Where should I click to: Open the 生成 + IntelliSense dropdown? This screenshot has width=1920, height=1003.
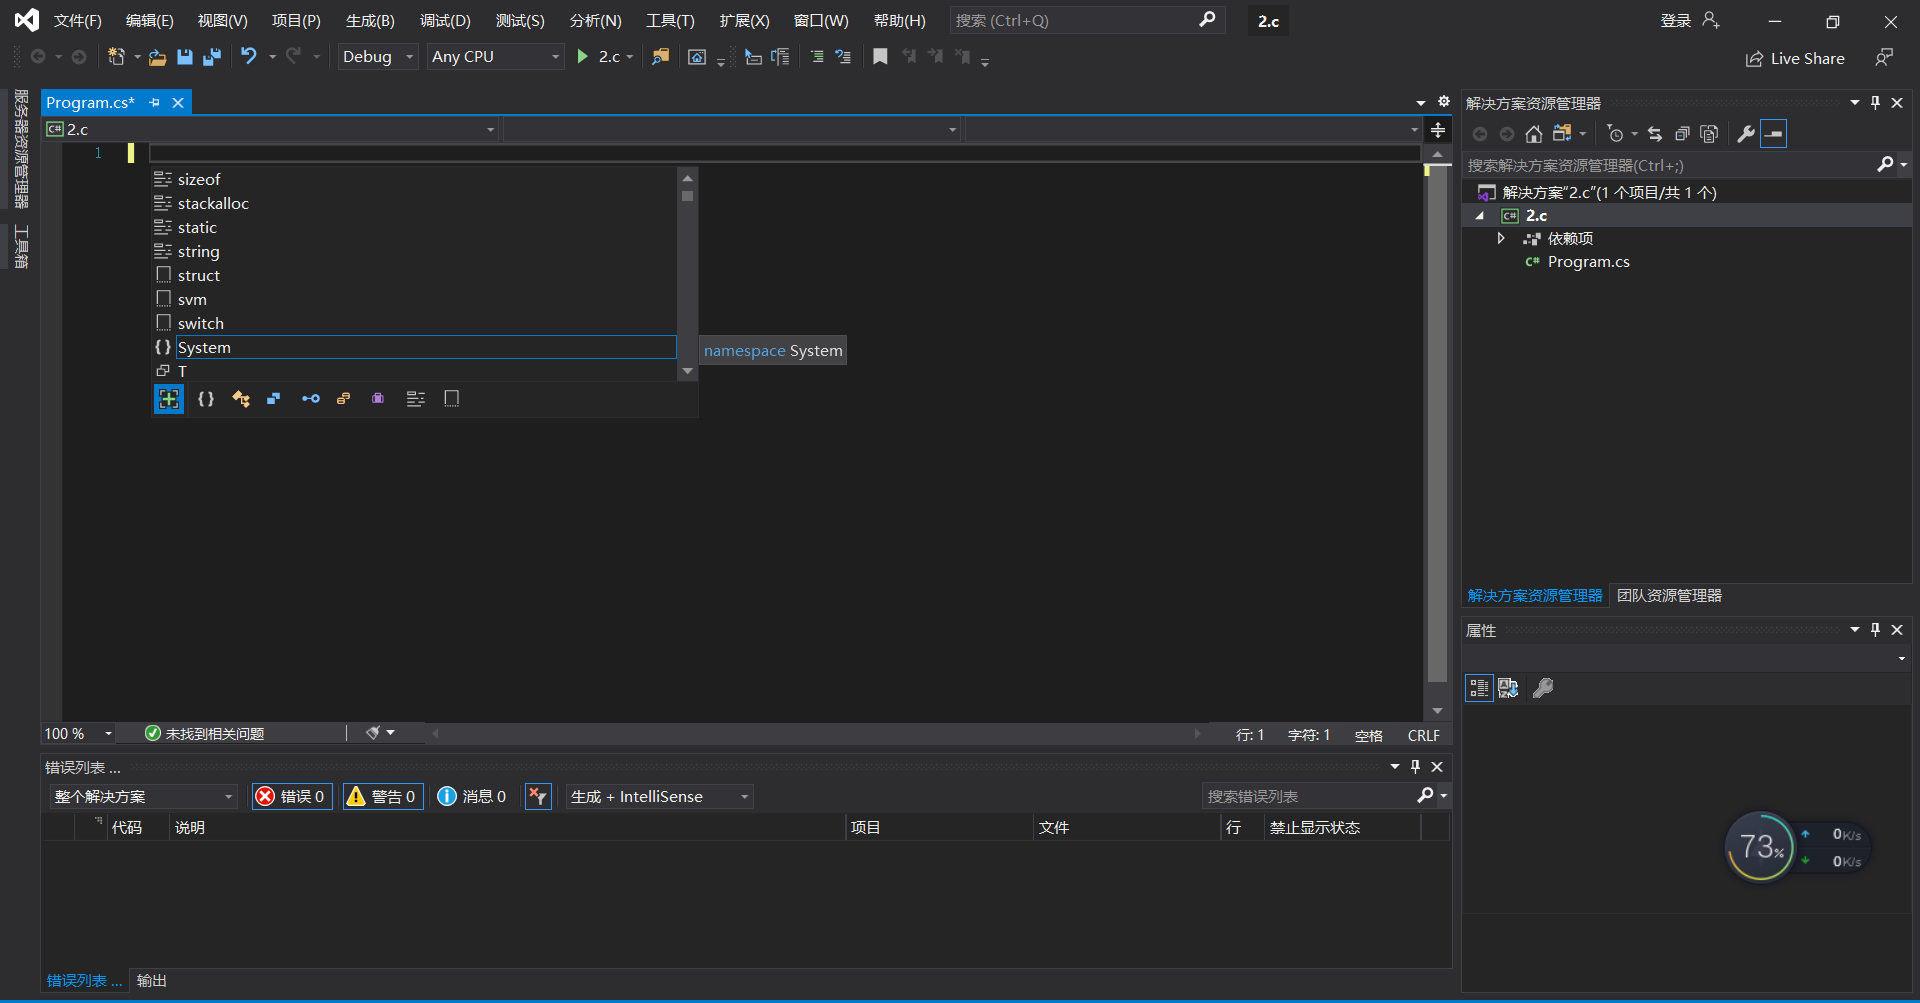coord(659,797)
